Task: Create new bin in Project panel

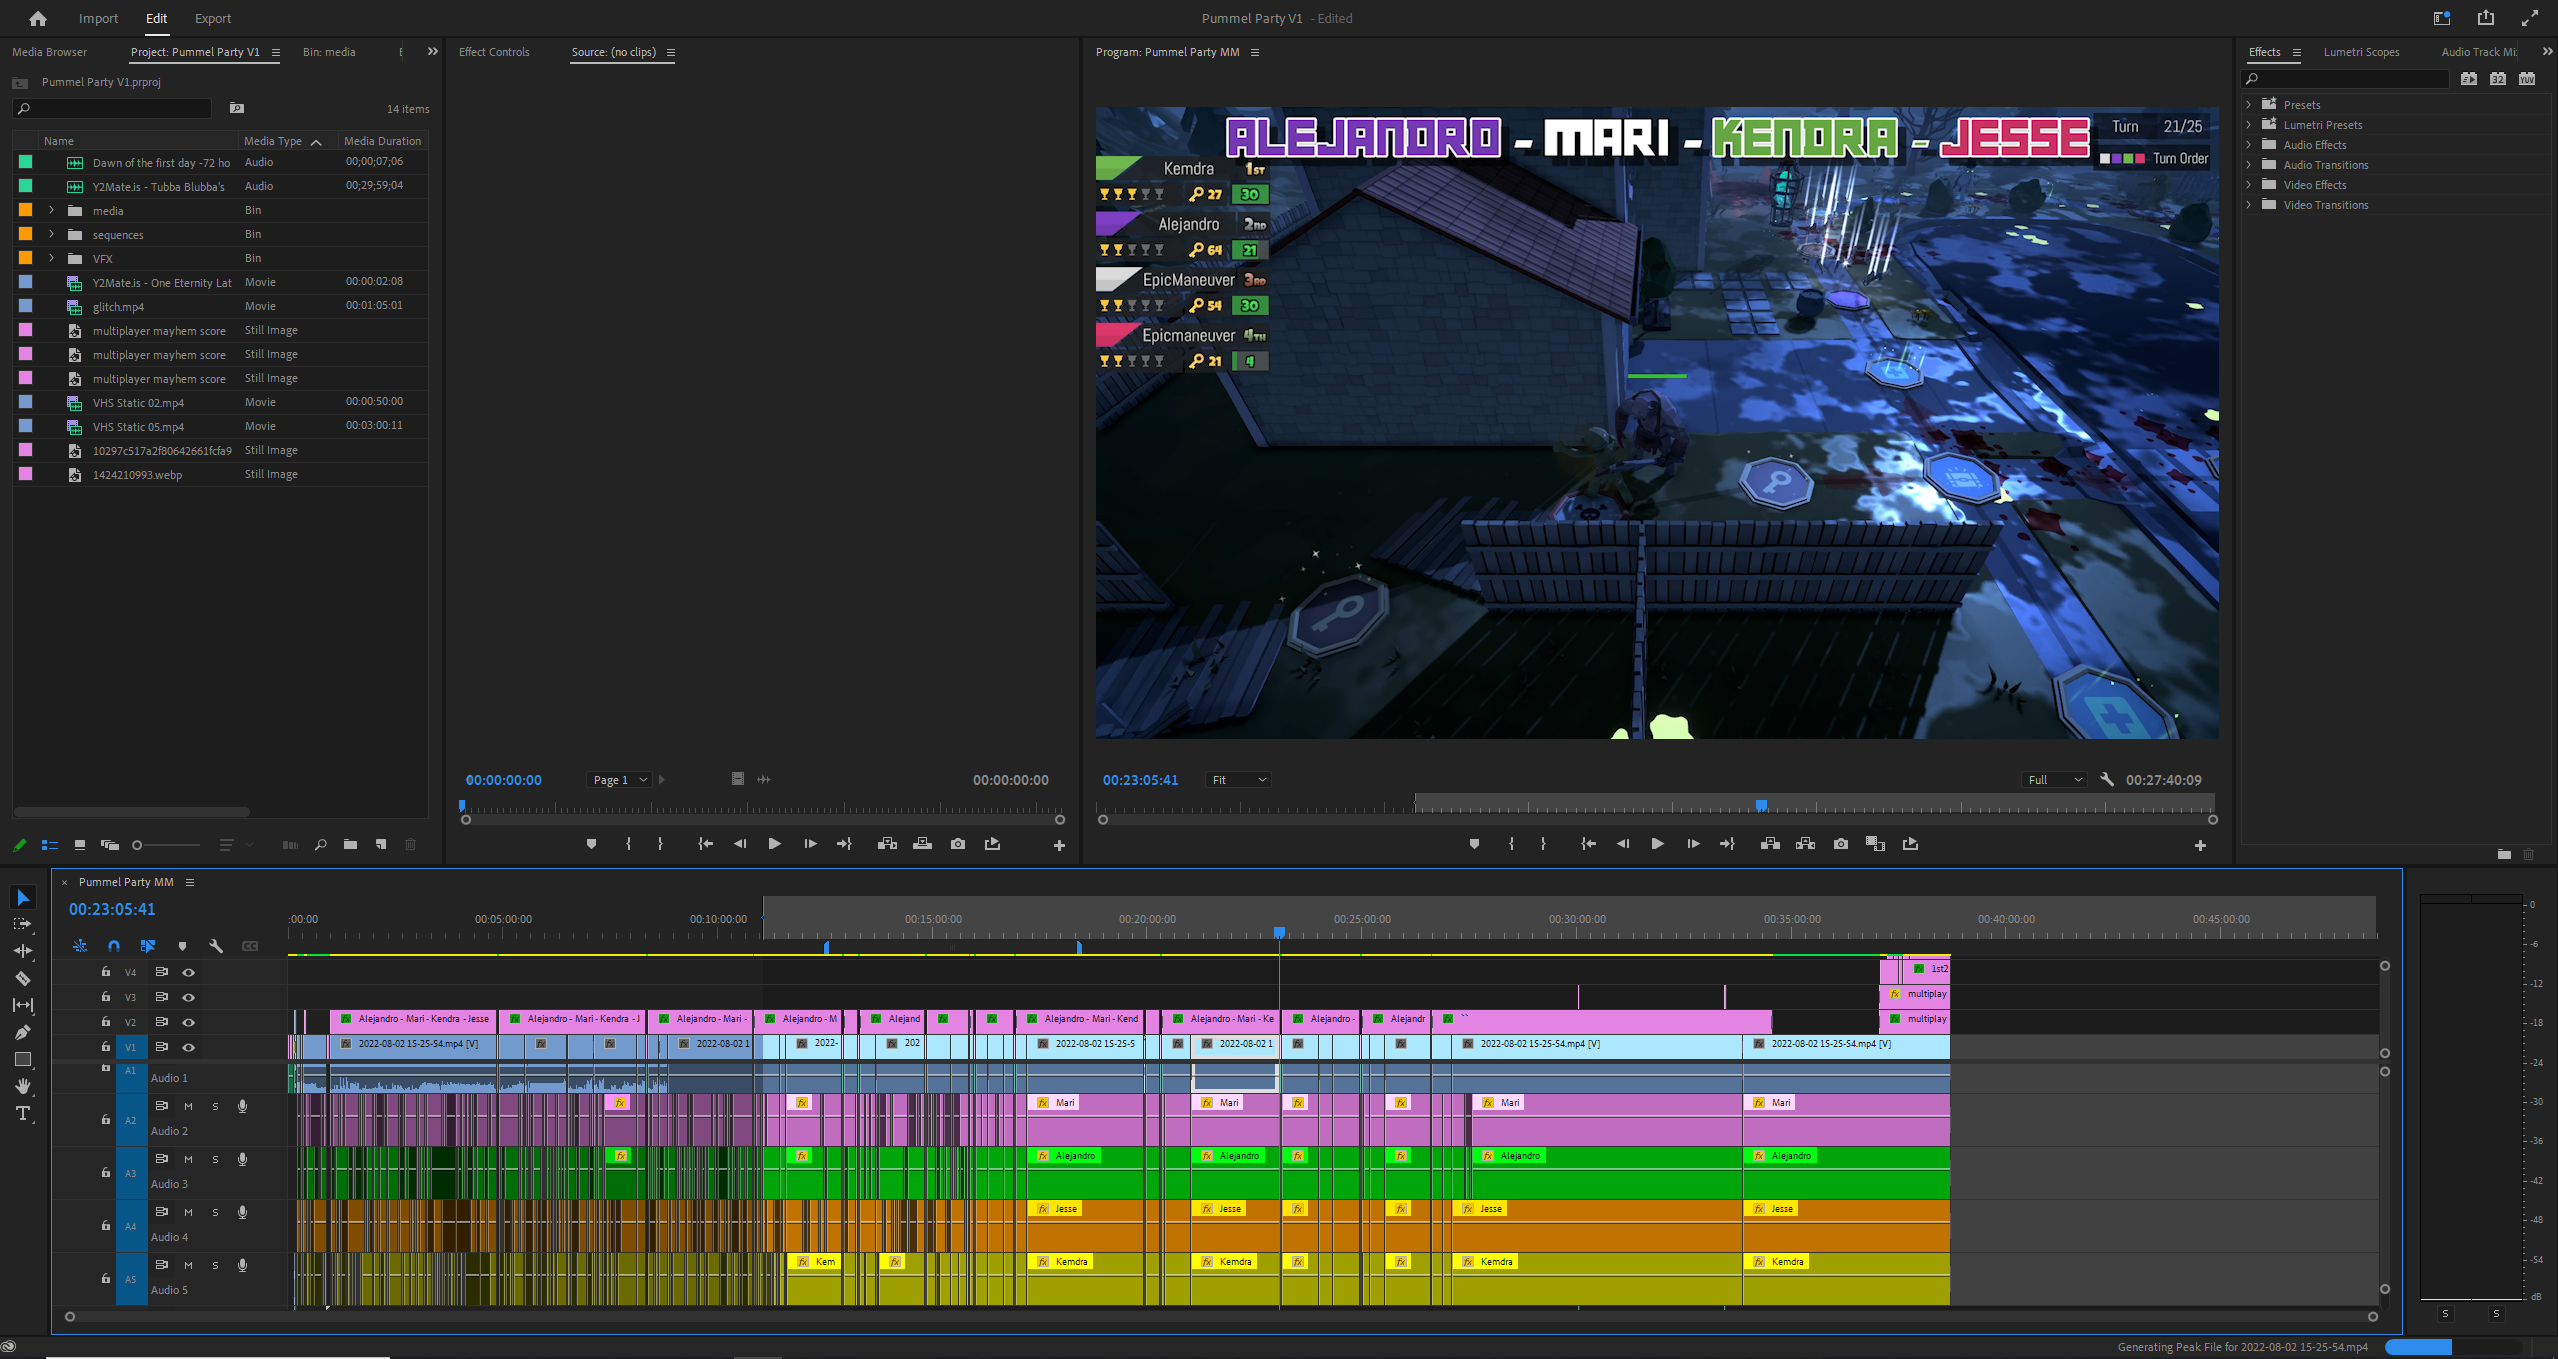Action: pyautogui.click(x=350, y=845)
